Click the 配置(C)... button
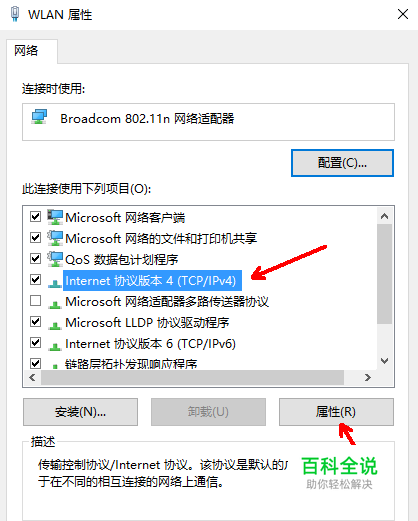Screen dimensions: 418x521 [342, 163]
